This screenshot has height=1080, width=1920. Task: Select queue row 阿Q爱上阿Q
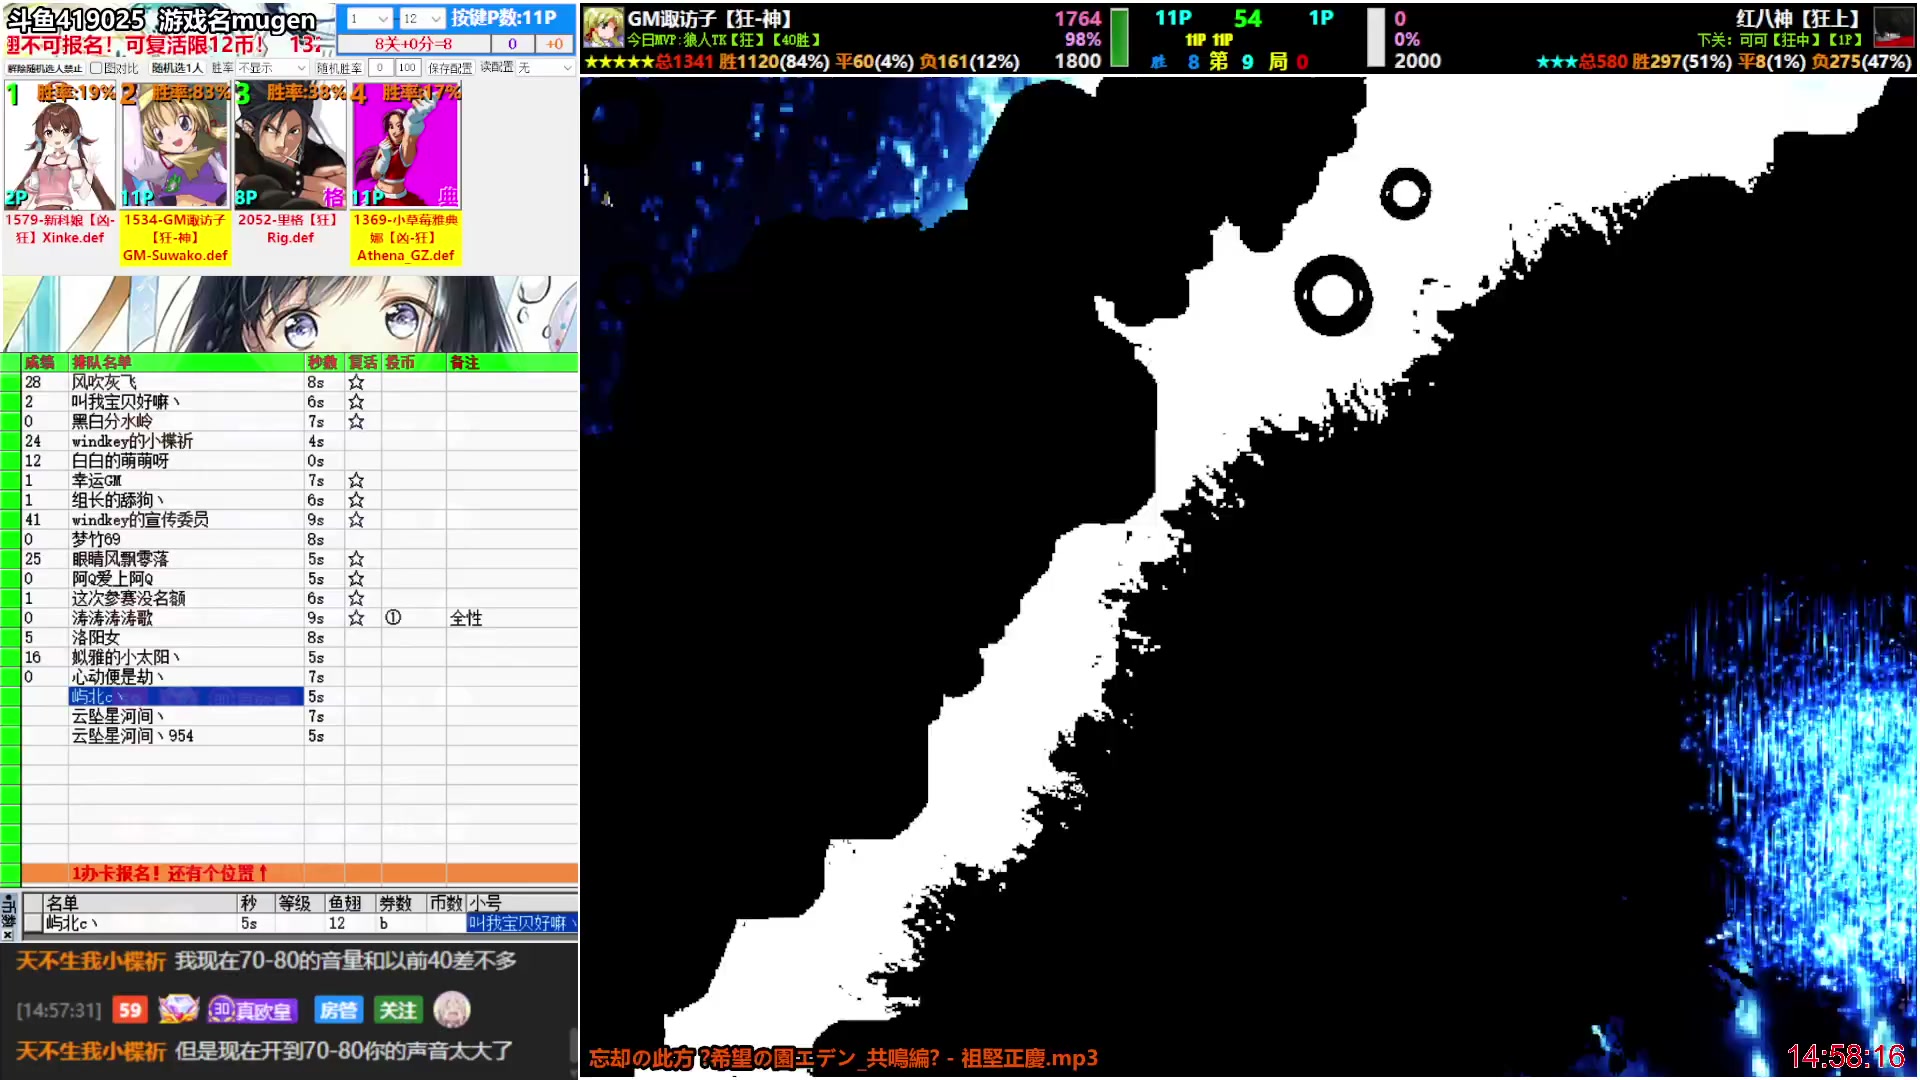pos(186,579)
